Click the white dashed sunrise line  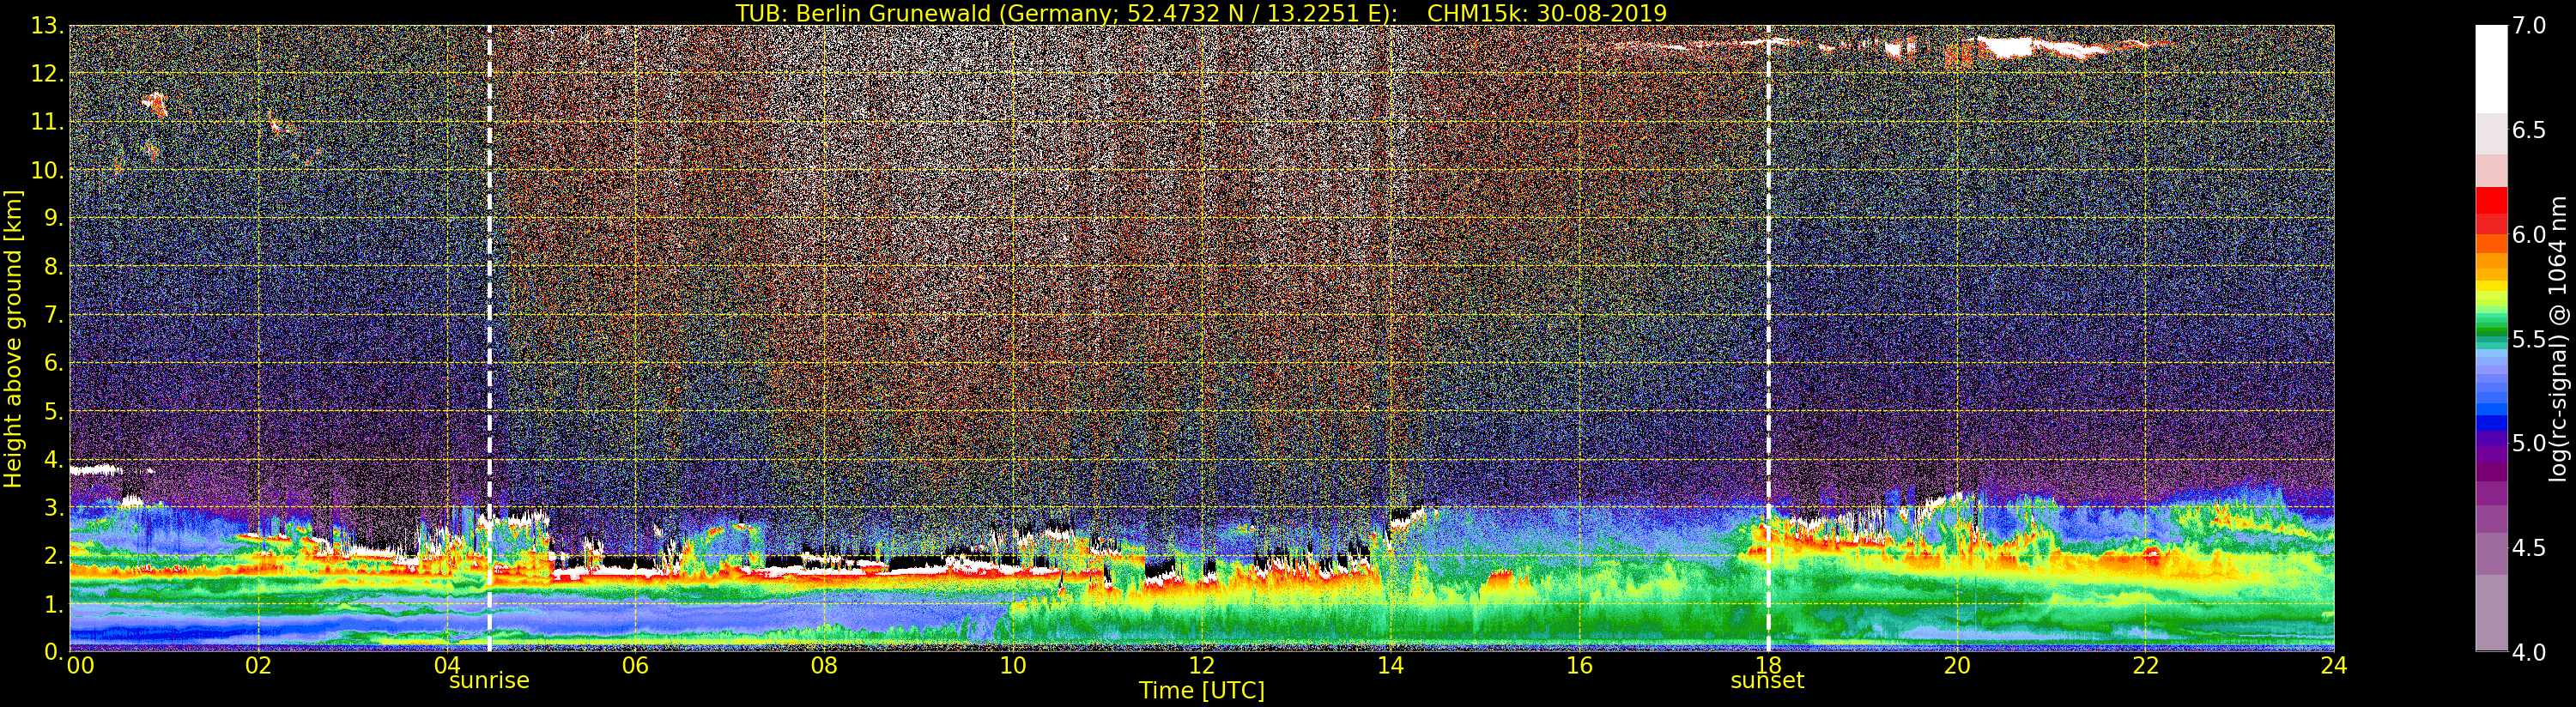(x=489, y=338)
